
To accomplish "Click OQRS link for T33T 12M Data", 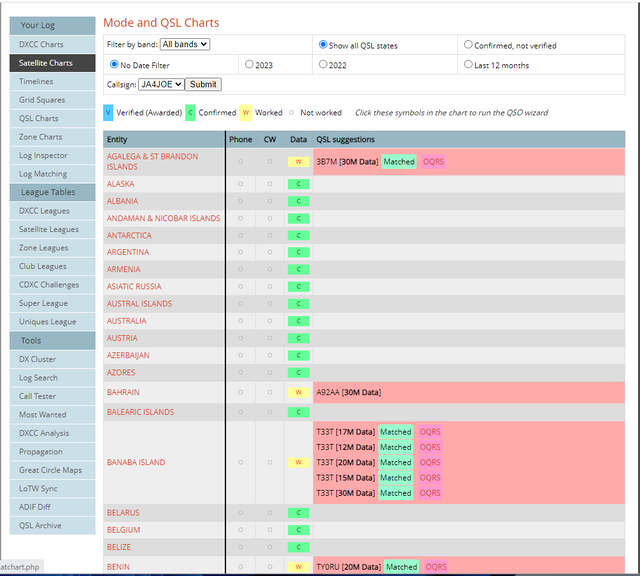I will click(x=430, y=447).
